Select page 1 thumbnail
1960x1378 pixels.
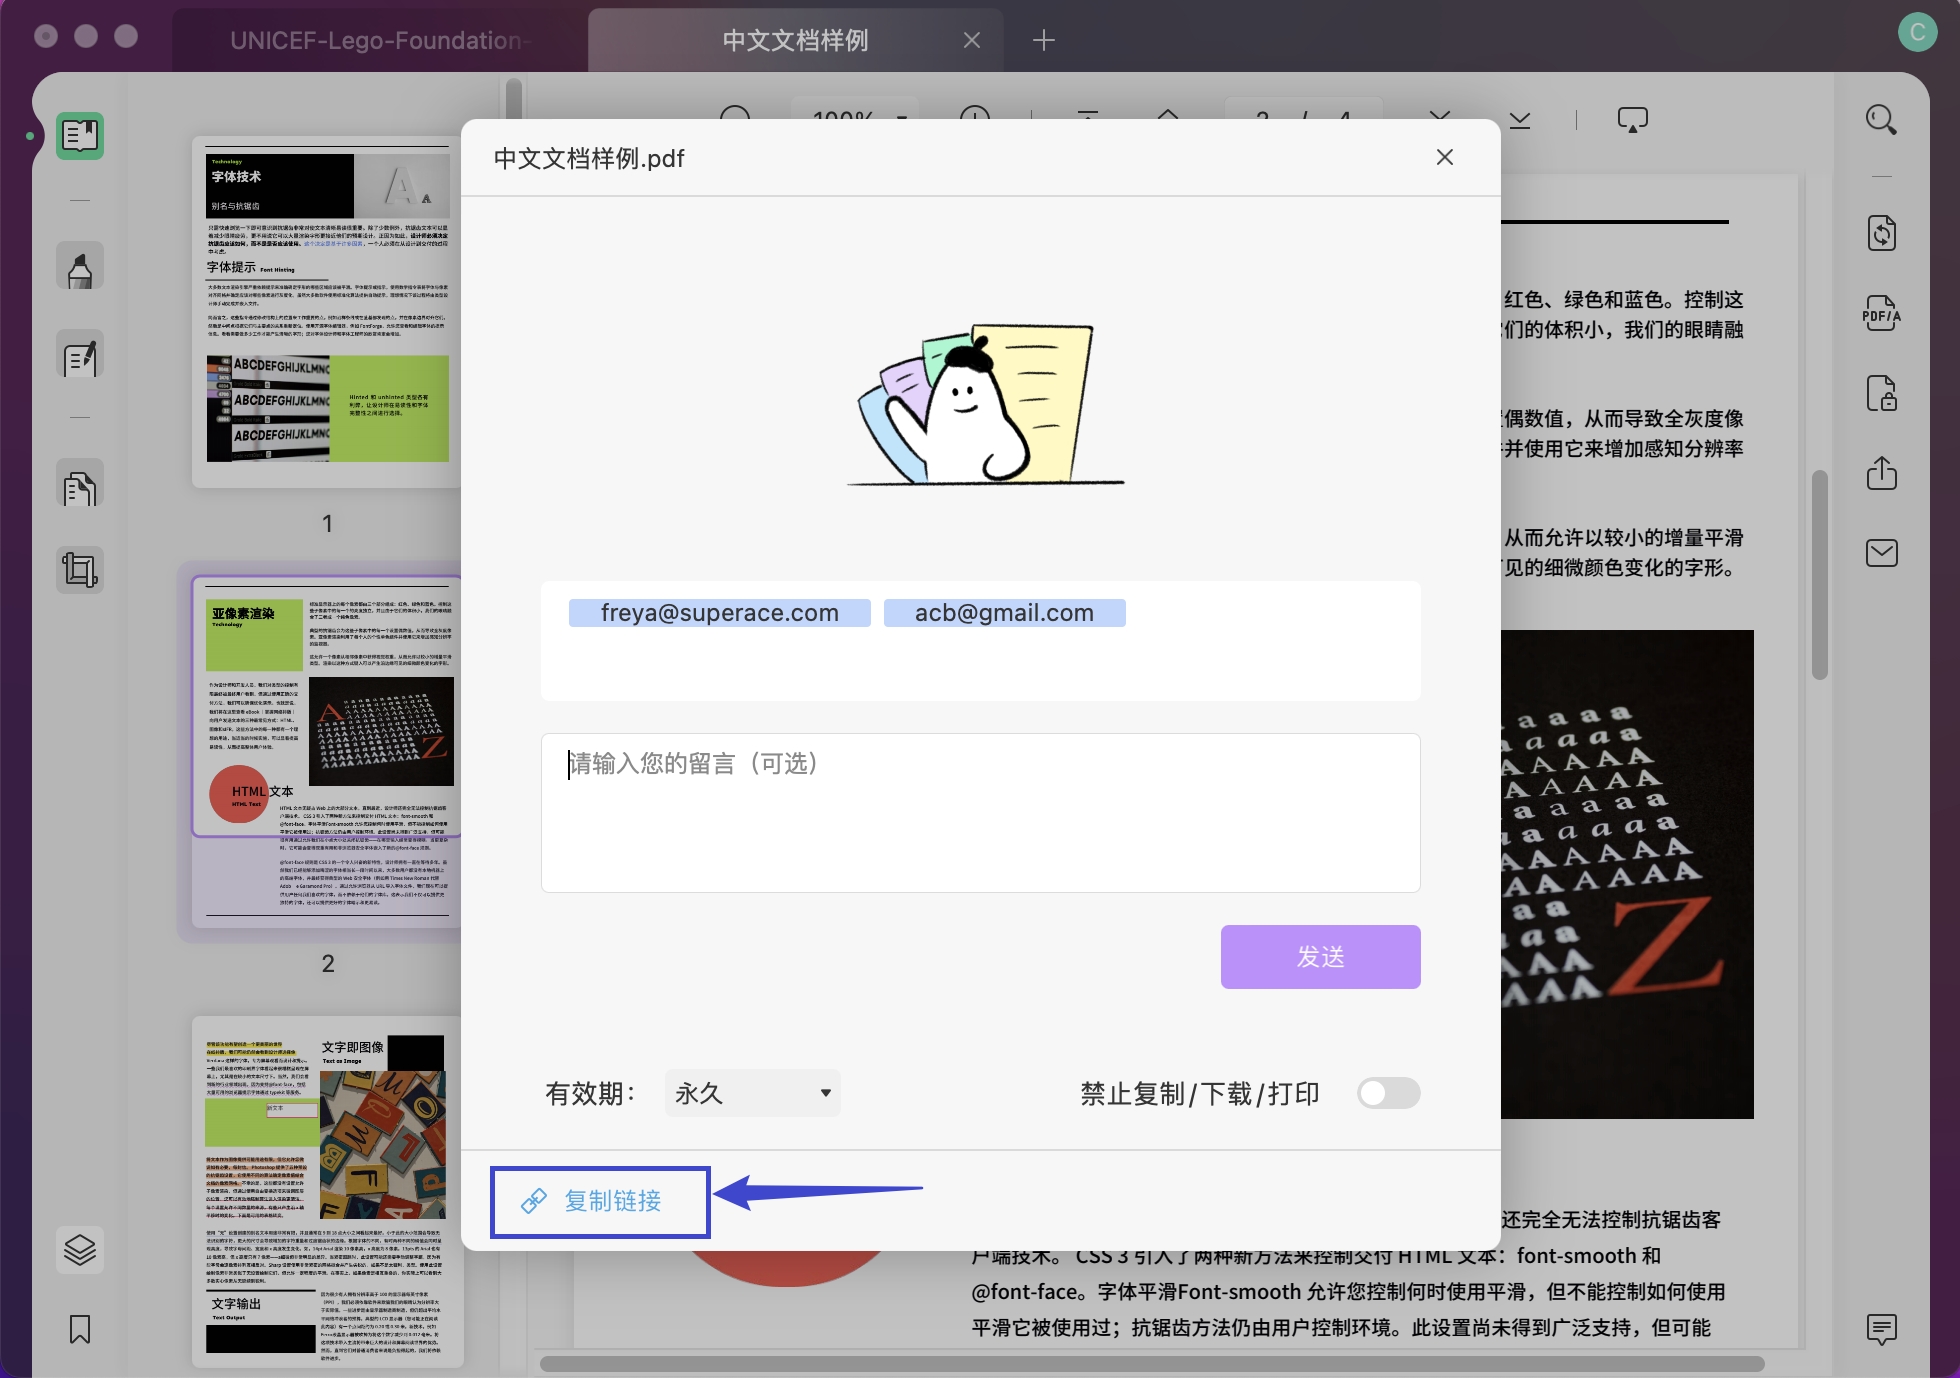coord(327,312)
